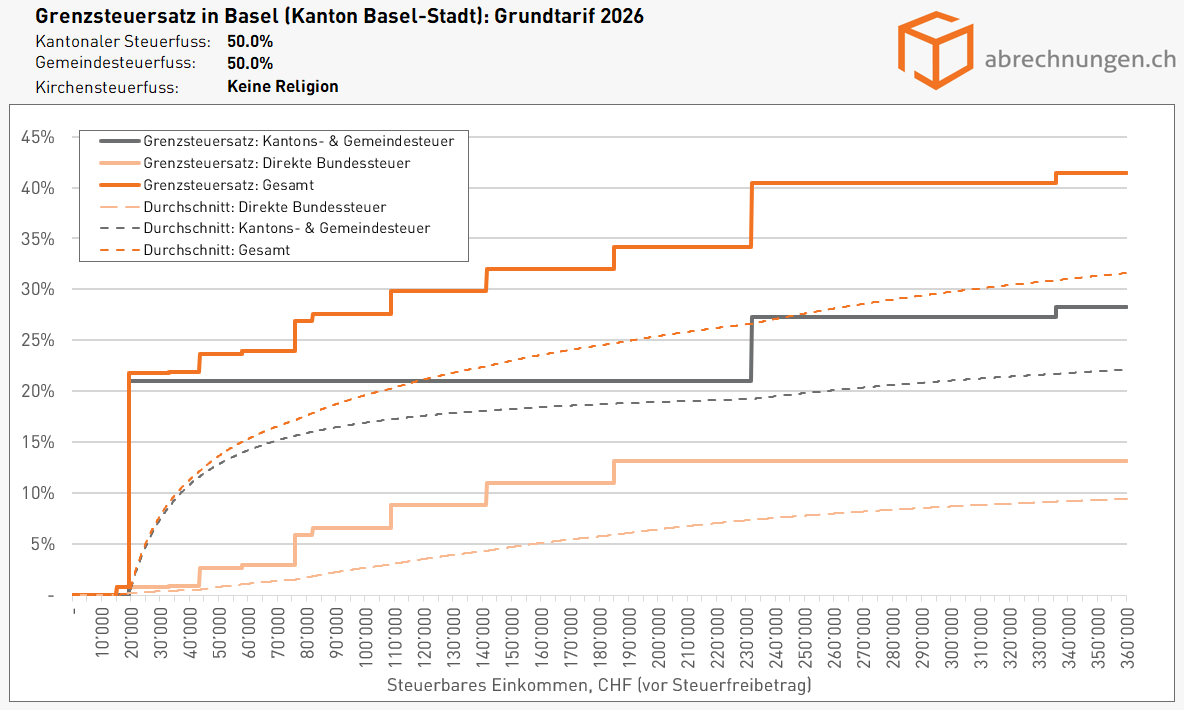The height and width of the screenshot is (710, 1184).
Task: Click the 30% y-axis label
Action: click(38, 289)
